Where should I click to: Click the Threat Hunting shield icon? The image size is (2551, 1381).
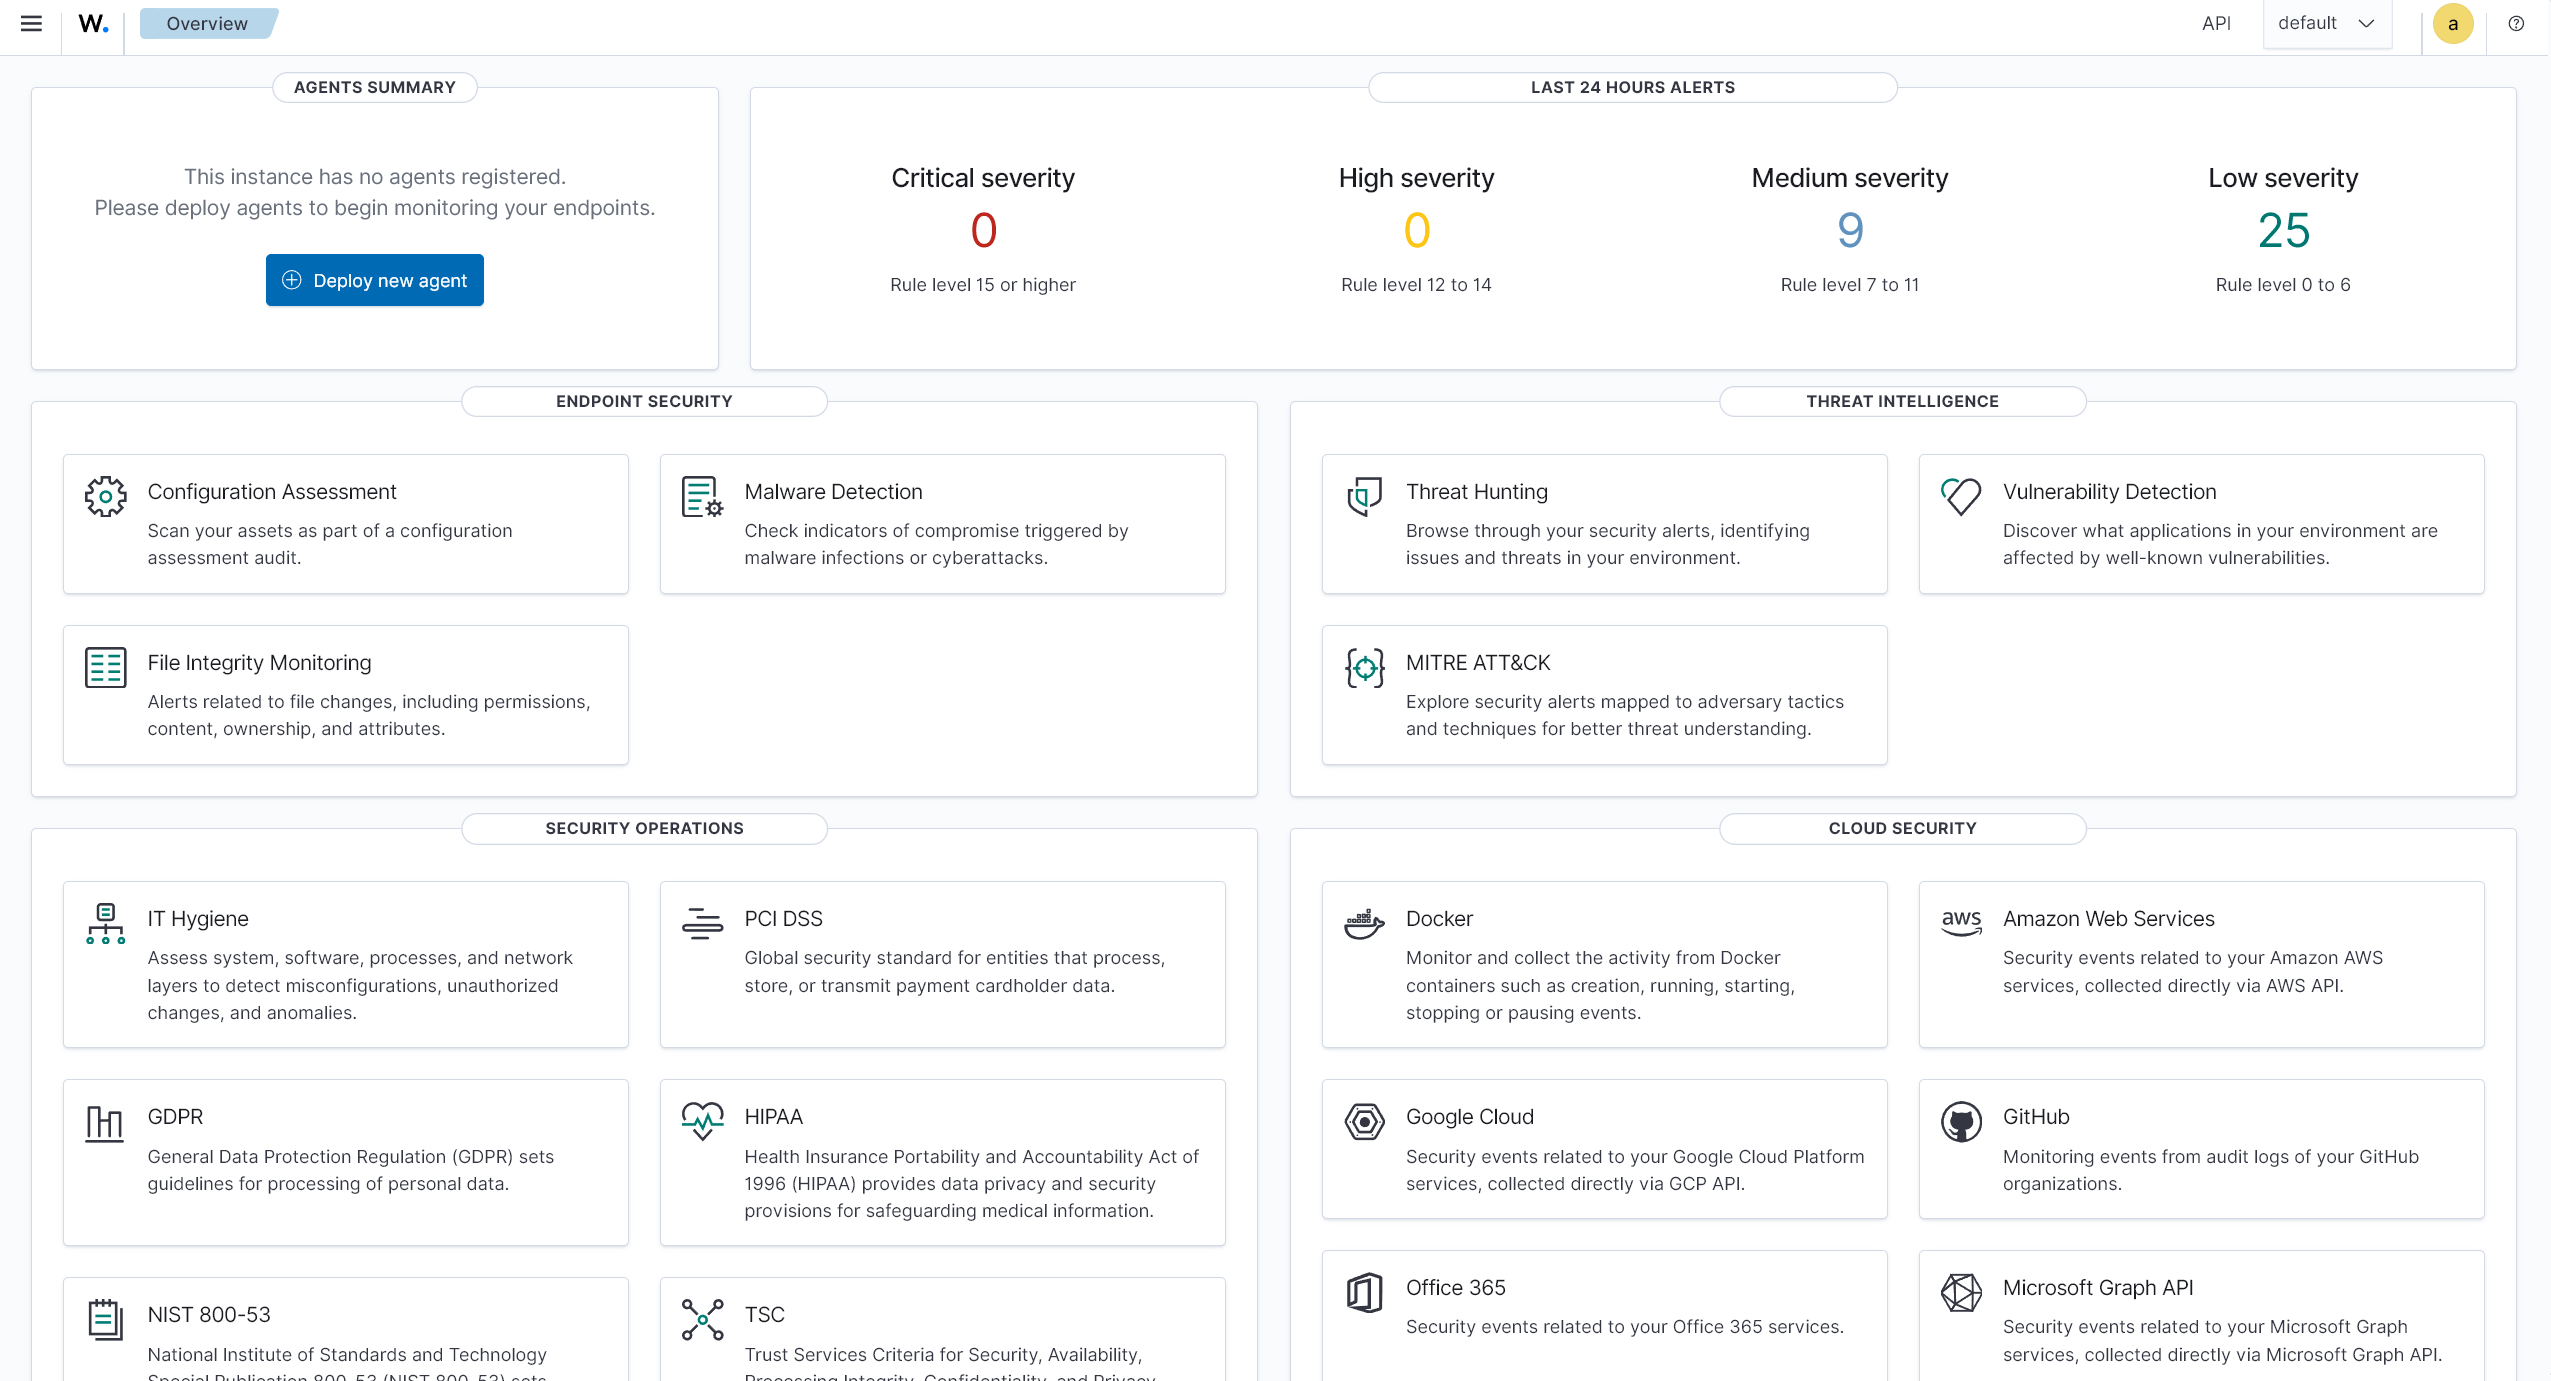coord(1364,496)
